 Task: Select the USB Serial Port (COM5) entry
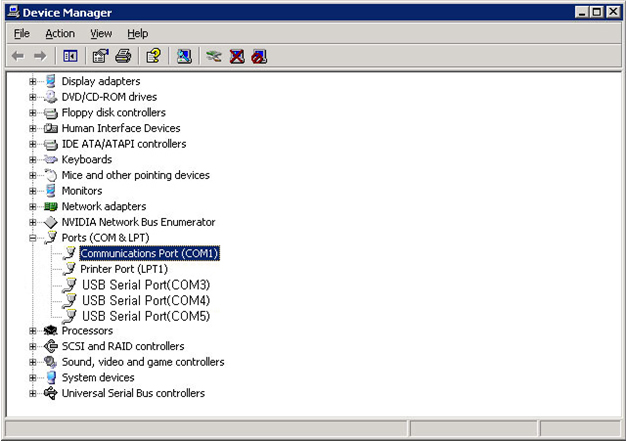click(145, 316)
